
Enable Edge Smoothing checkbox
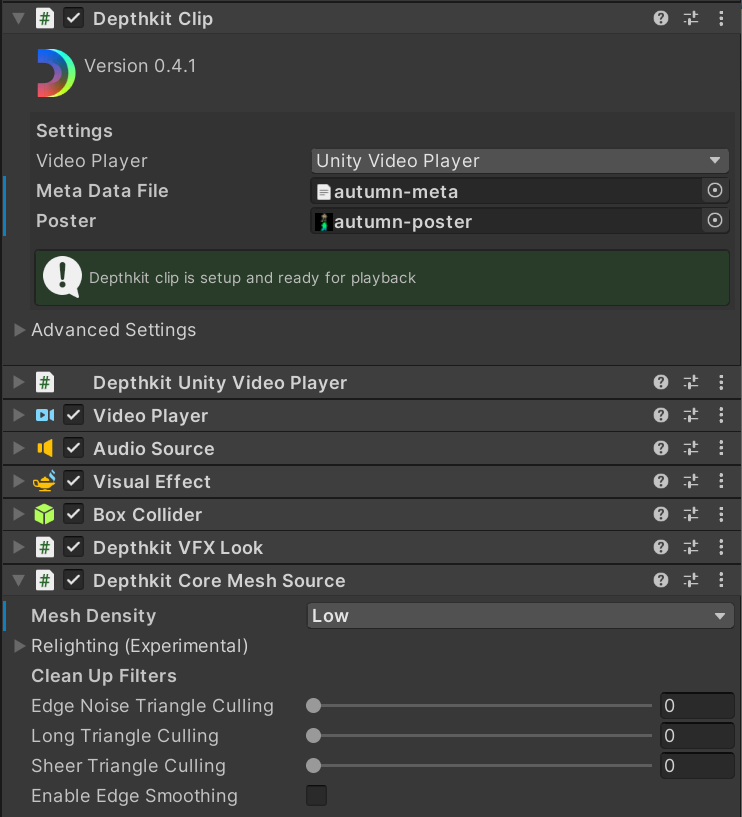click(316, 796)
